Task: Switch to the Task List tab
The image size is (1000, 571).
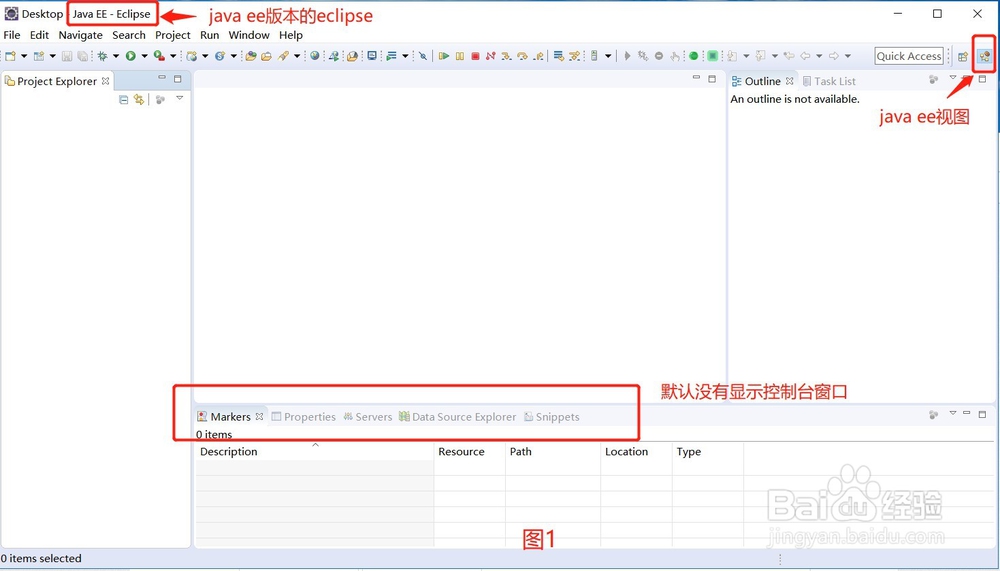Action: tap(829, 81)
